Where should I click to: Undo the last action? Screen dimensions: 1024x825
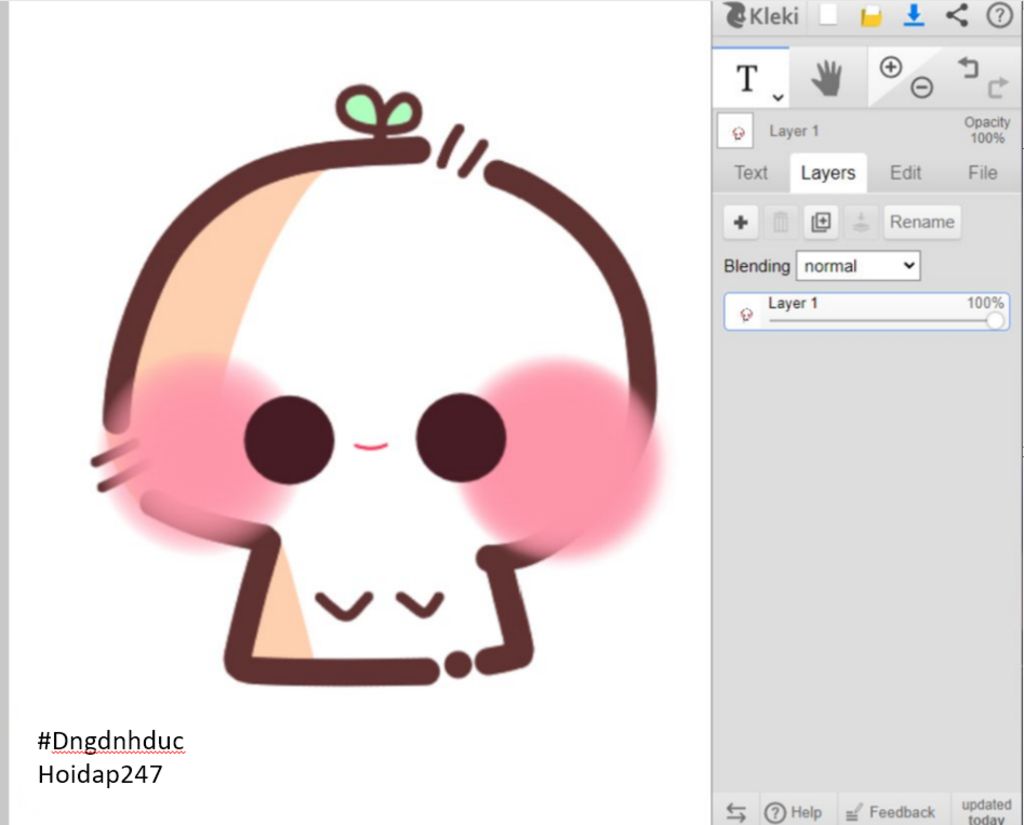point(968,67)
